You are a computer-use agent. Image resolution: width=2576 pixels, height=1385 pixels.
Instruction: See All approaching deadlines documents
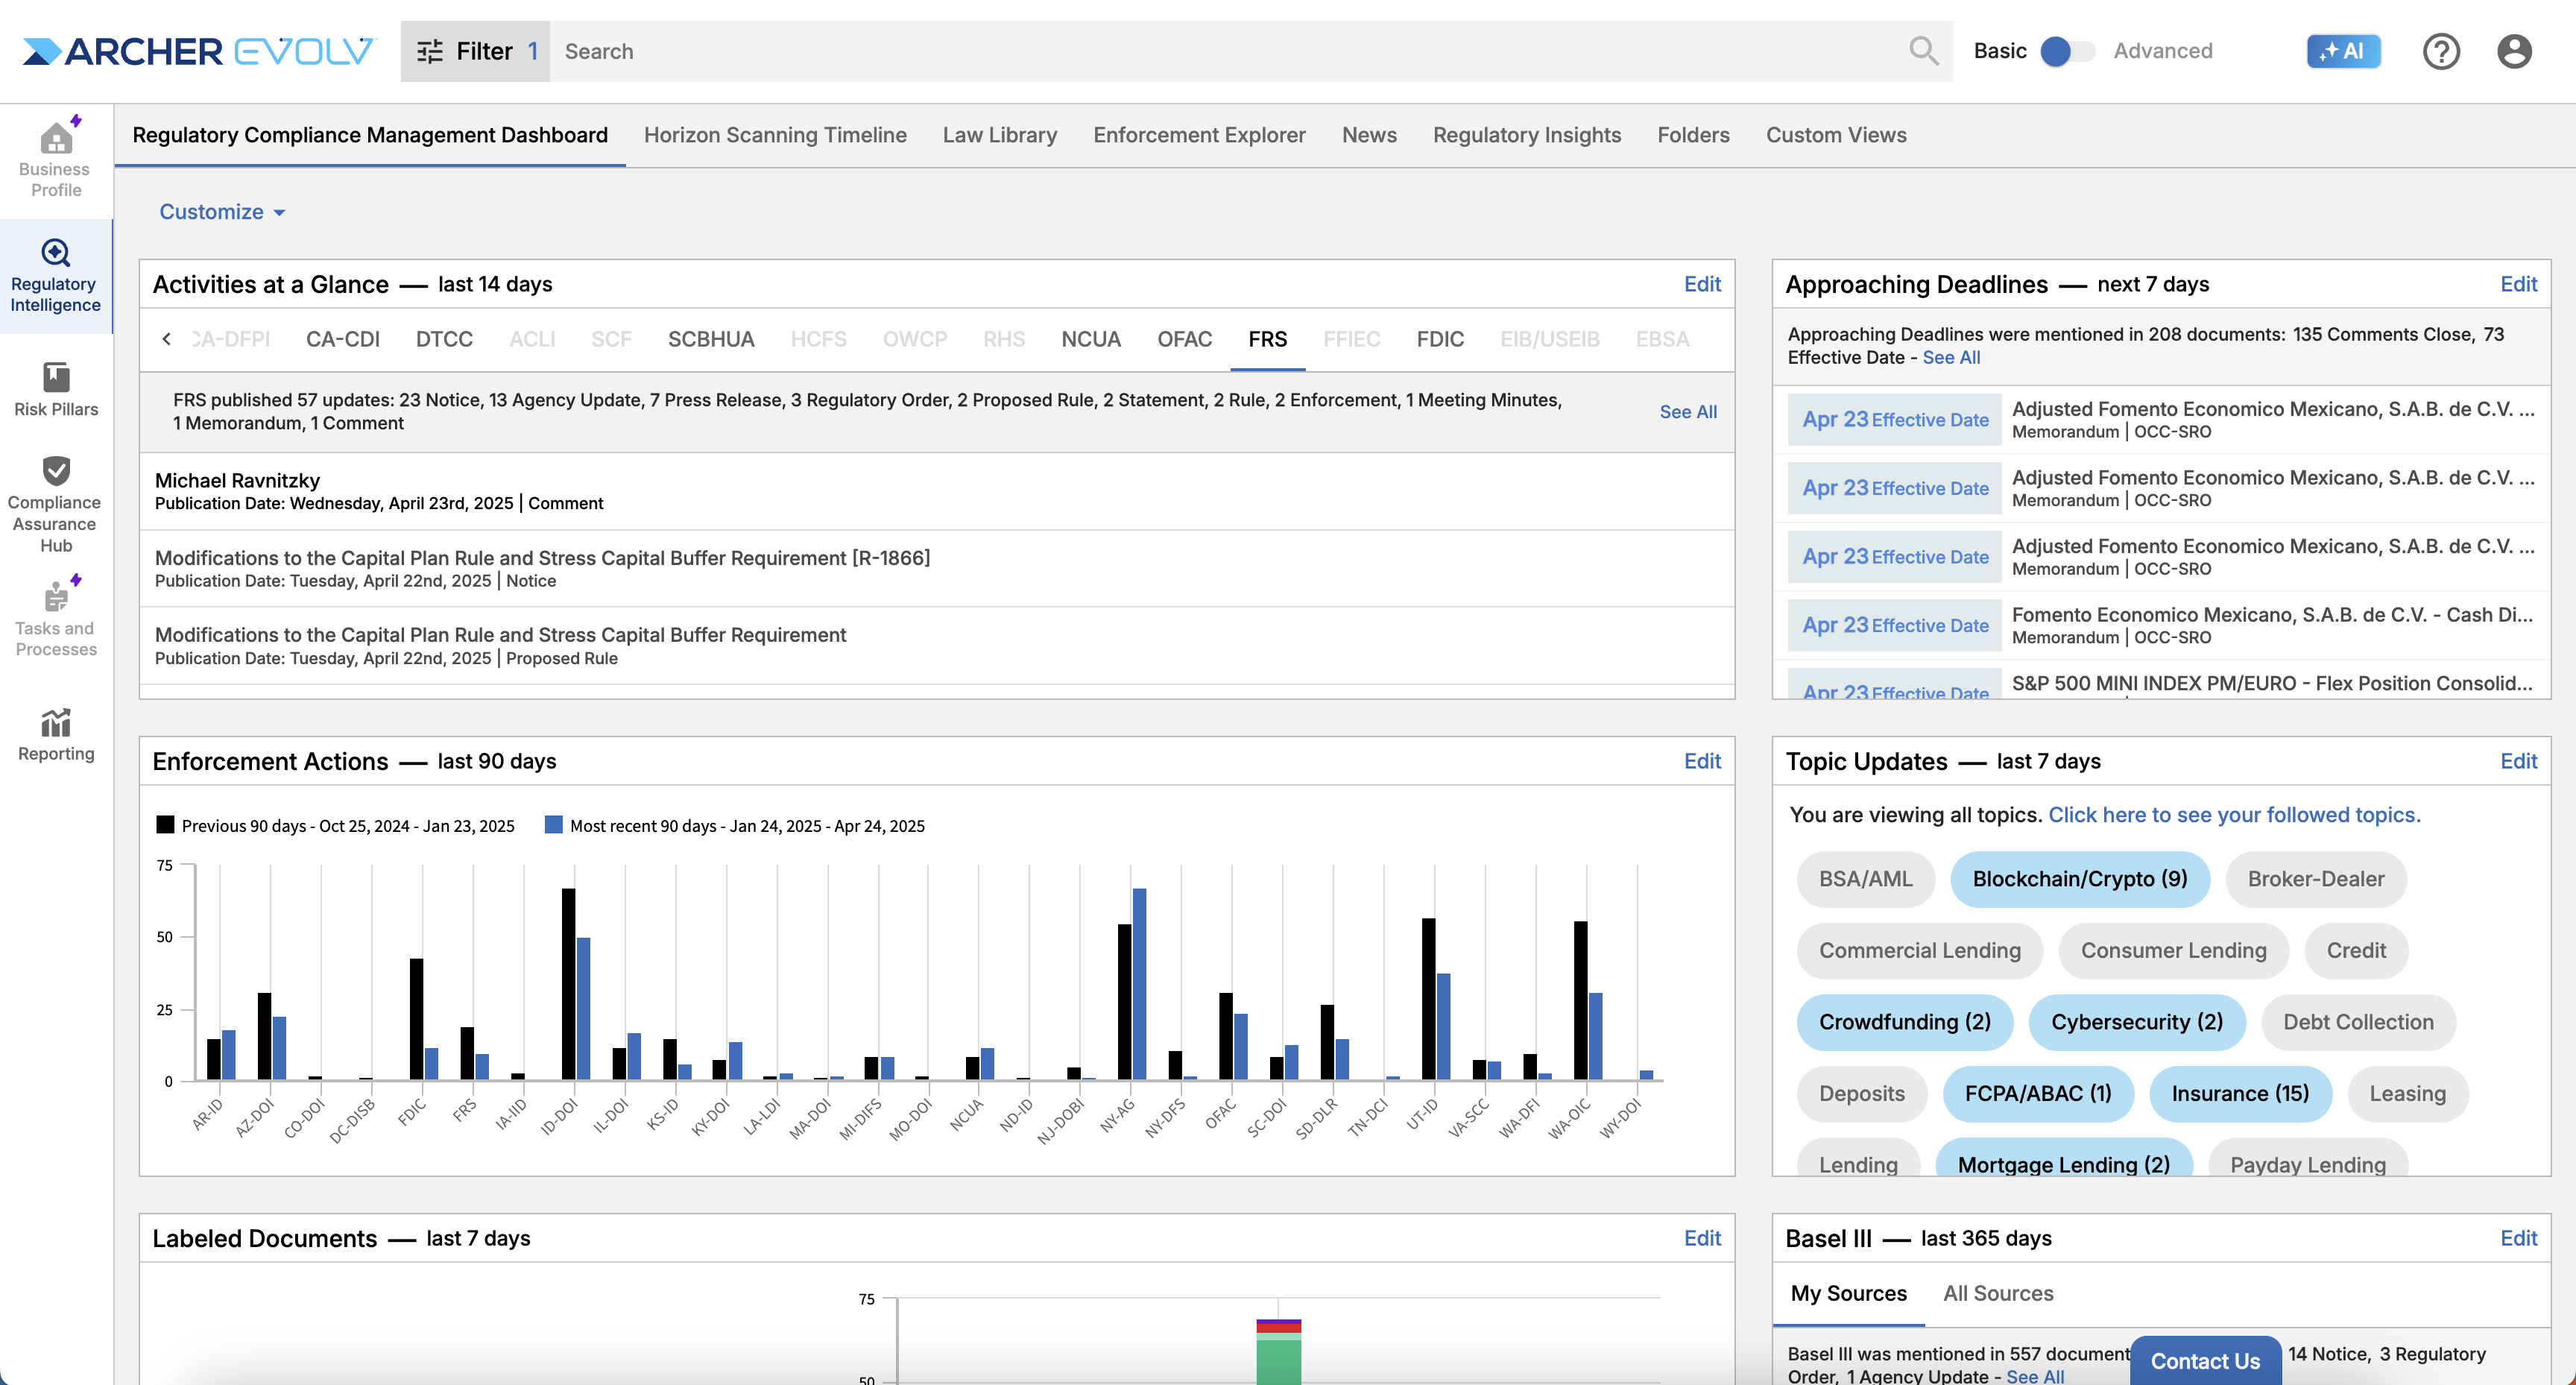point(1950,358)
